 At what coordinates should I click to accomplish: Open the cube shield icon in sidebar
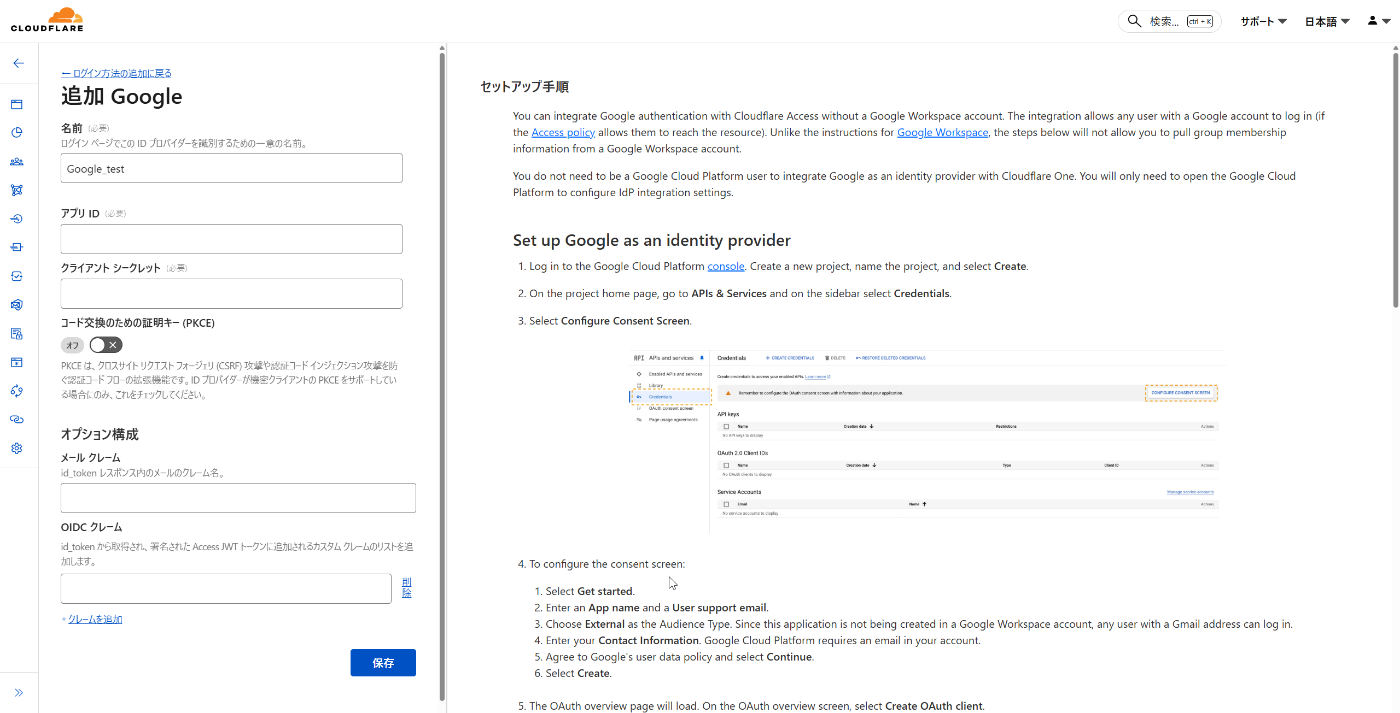point(17,305)
